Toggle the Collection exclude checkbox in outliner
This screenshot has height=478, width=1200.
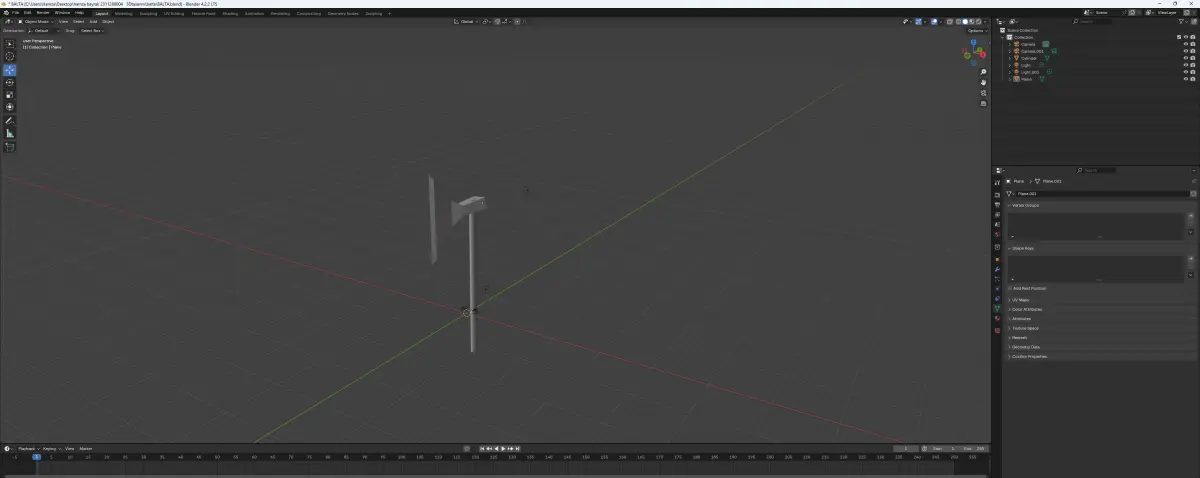1179,37
